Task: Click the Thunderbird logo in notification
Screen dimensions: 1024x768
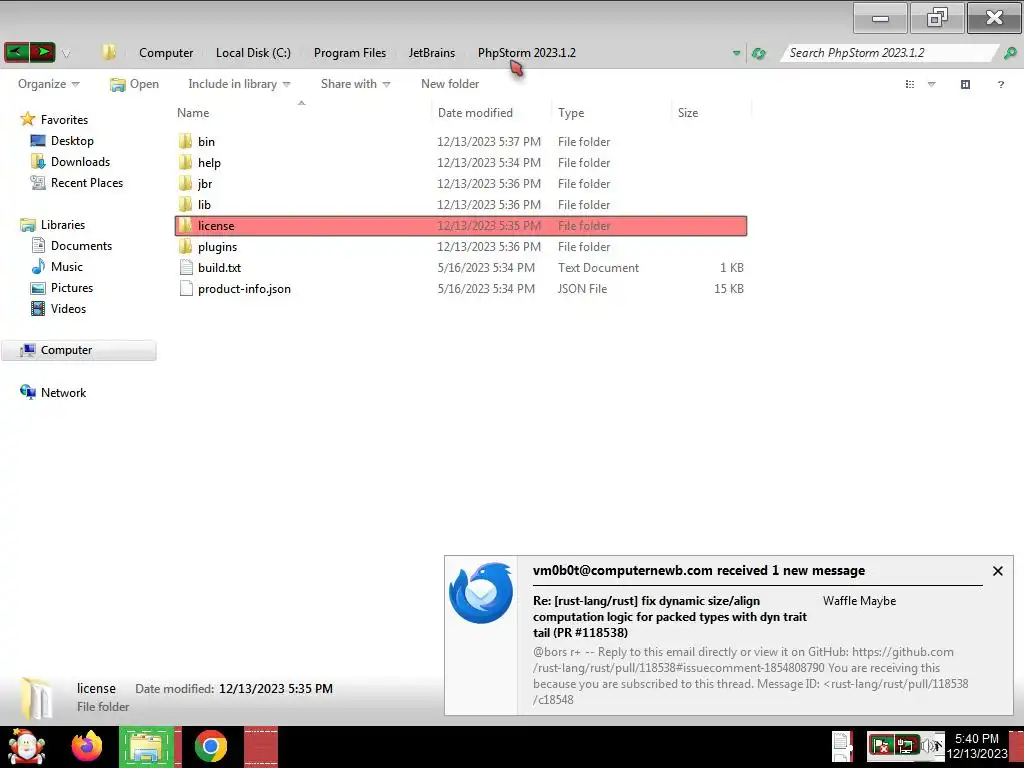Action: click(481, 593)
